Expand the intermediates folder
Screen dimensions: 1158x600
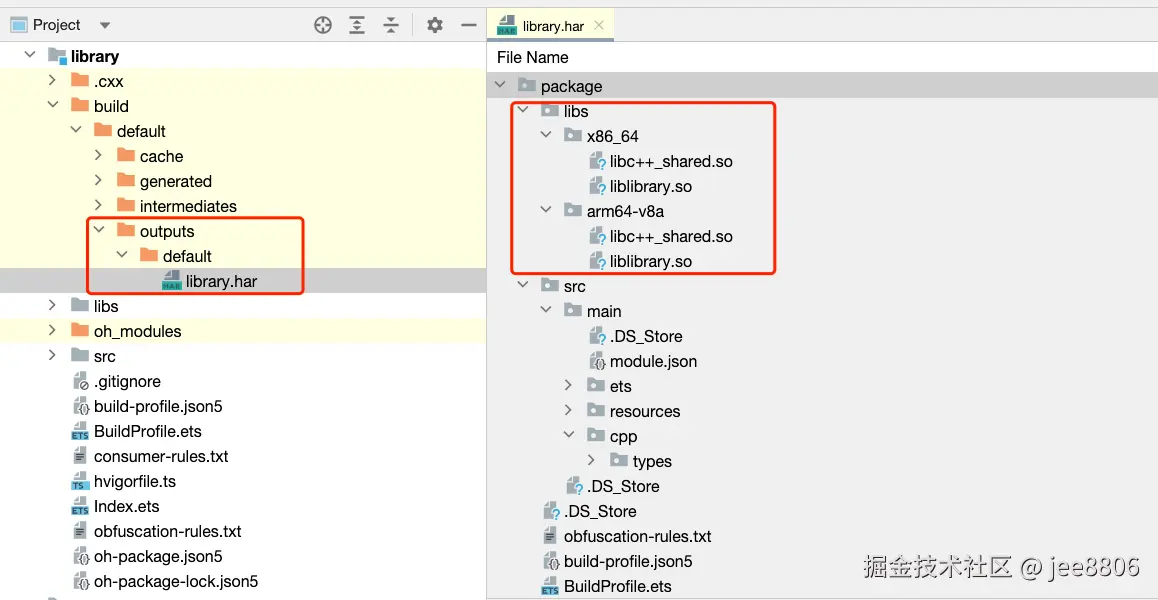[99, 206]
